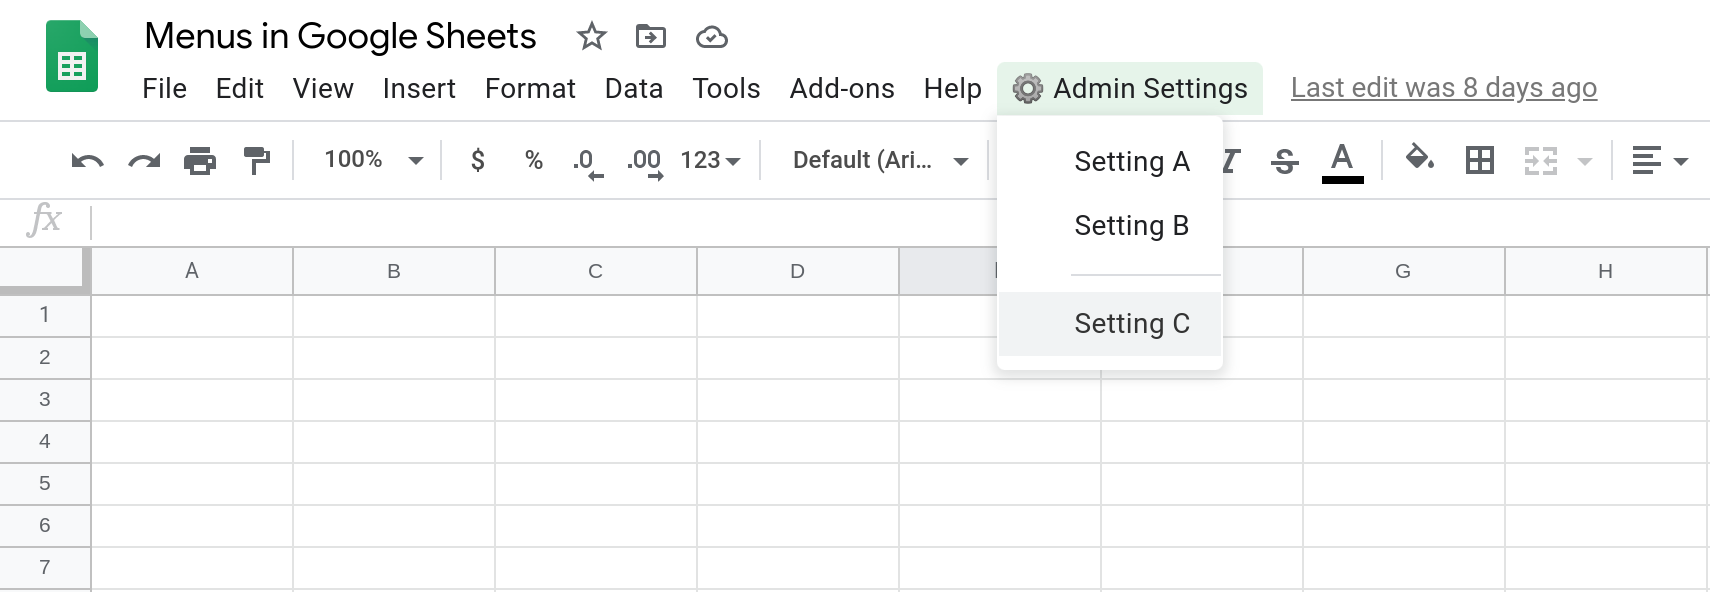The image size is (1710, 592).
Task: Format as currency with dollar icon
Action: 478,160
